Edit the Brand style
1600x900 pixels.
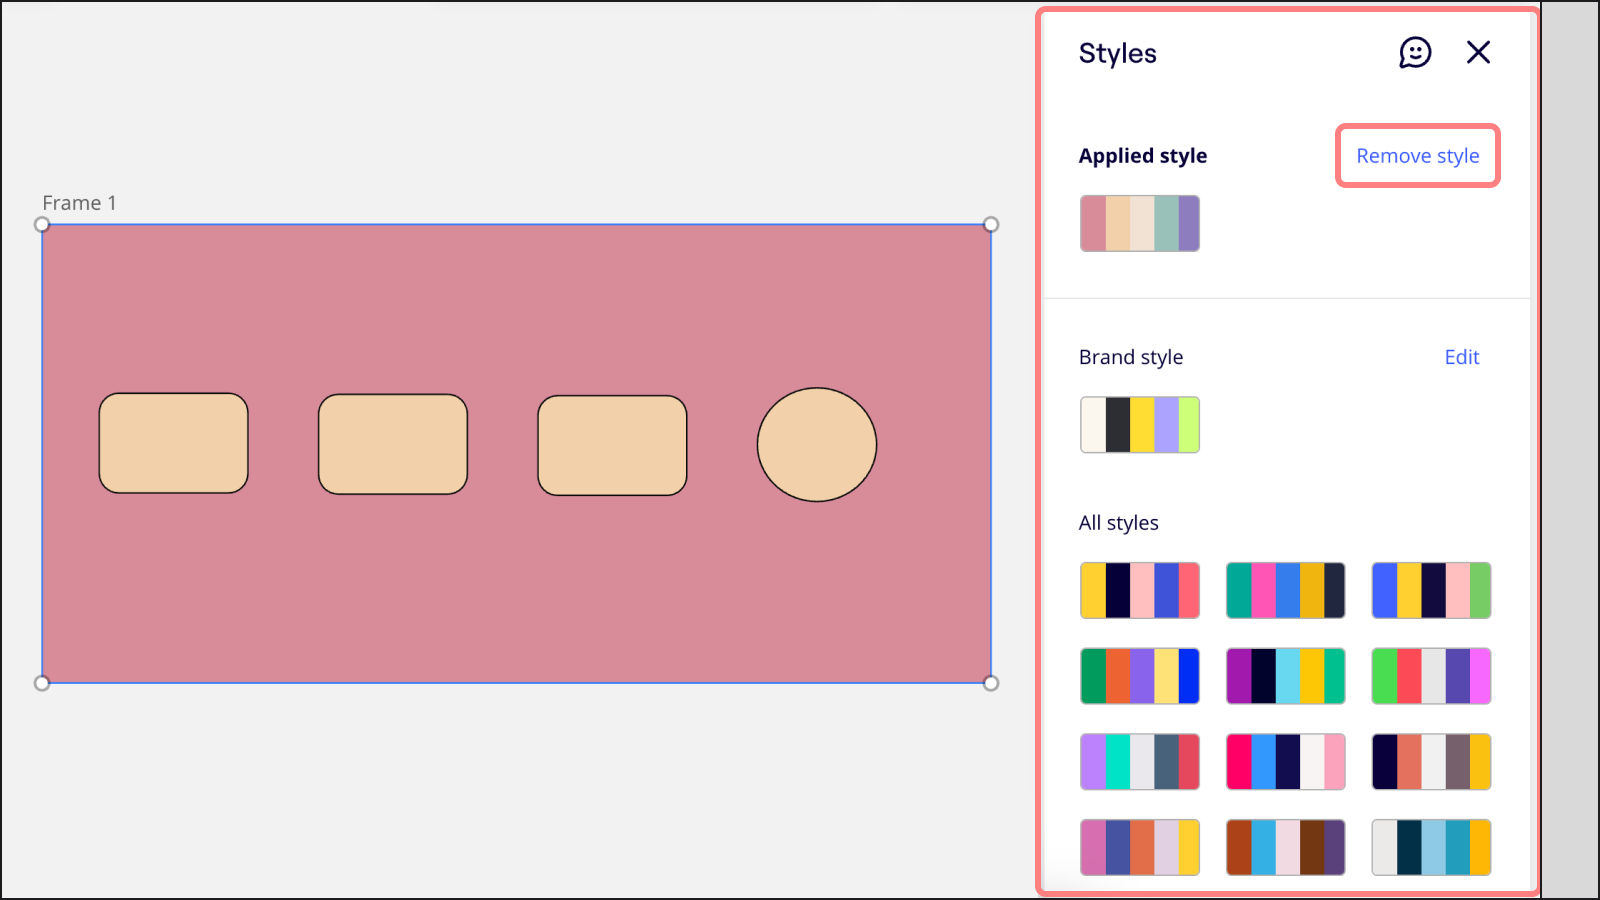click(1461, 357)
